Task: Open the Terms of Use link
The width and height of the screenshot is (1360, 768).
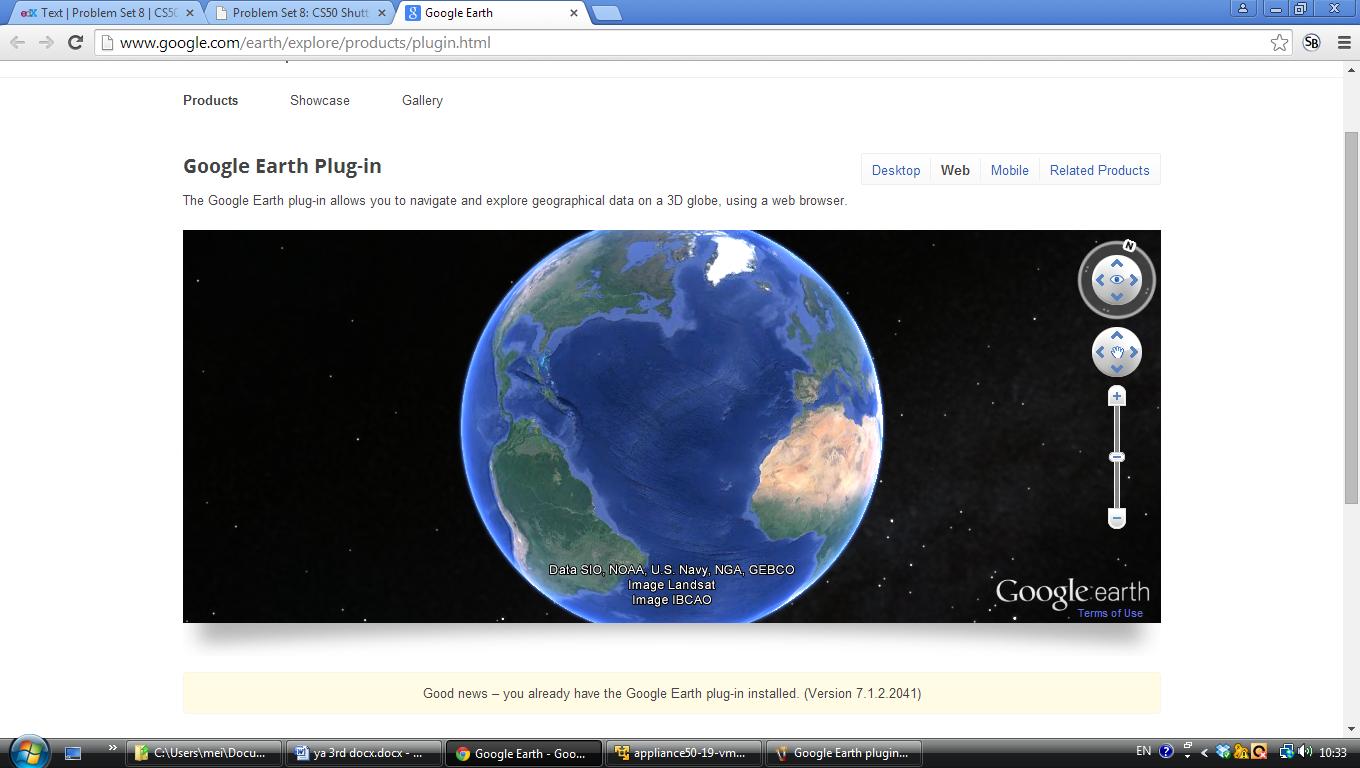Action: coord(1110,613)
